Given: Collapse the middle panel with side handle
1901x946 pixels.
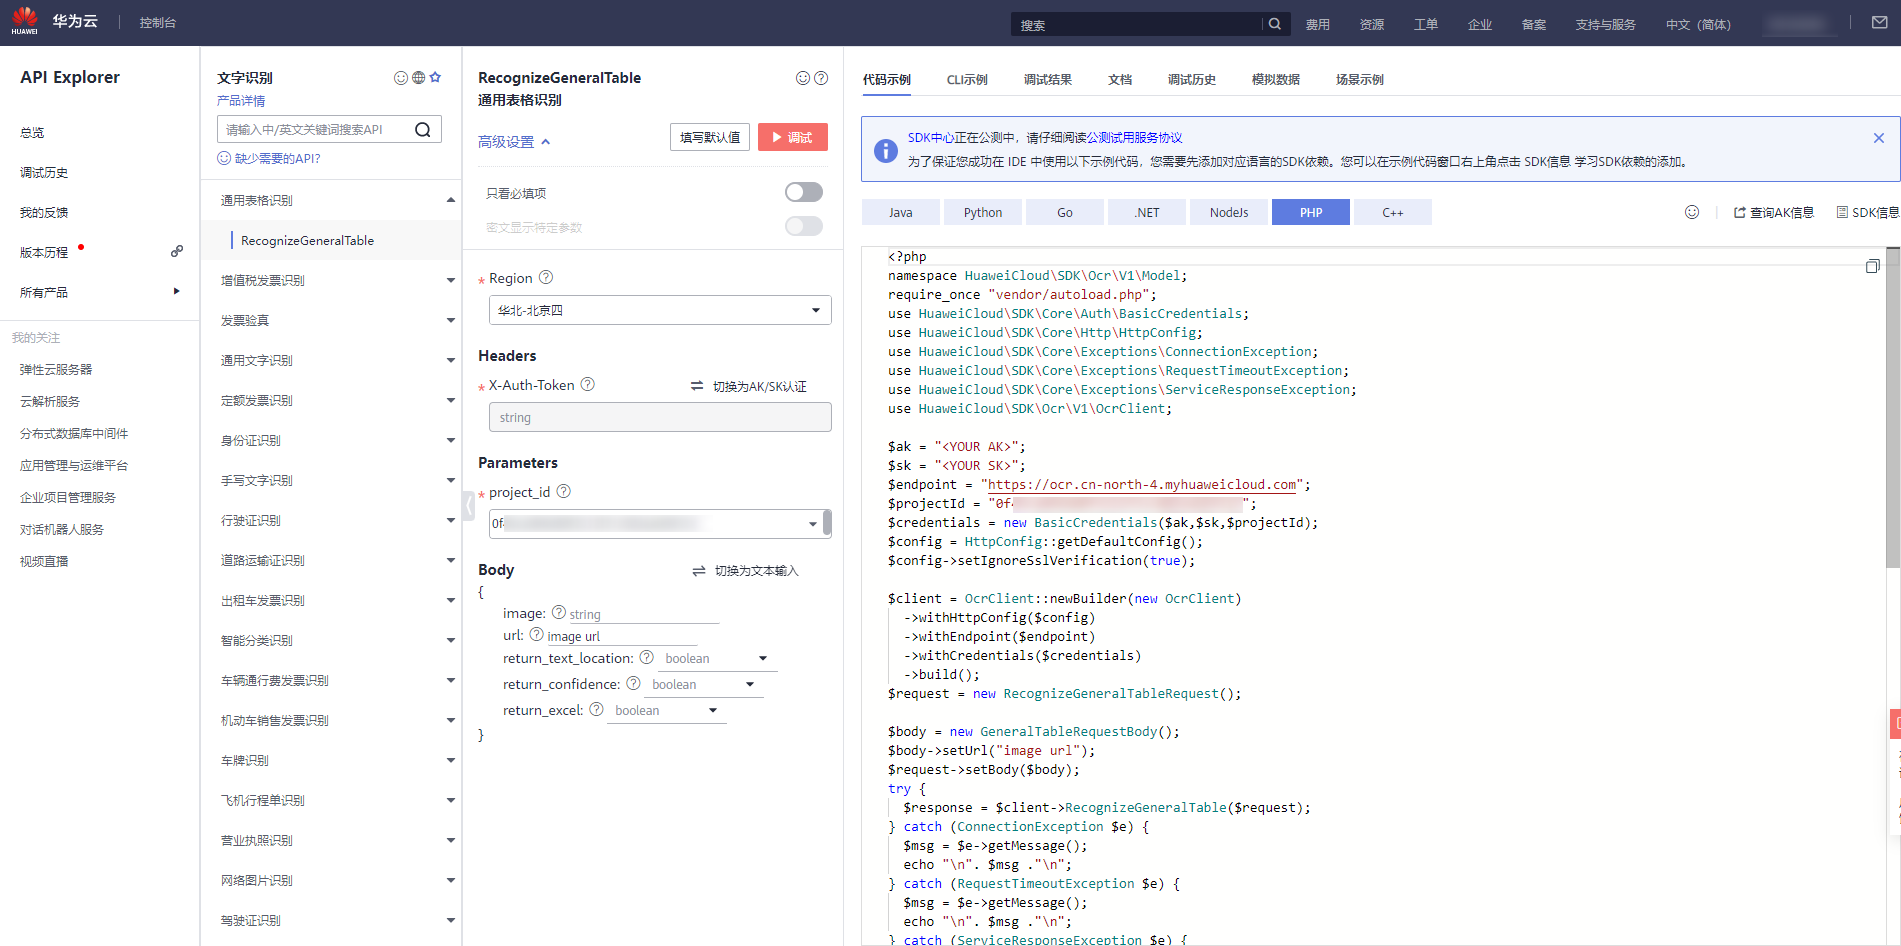Looking at the screenshot, I should click(468, 505).
